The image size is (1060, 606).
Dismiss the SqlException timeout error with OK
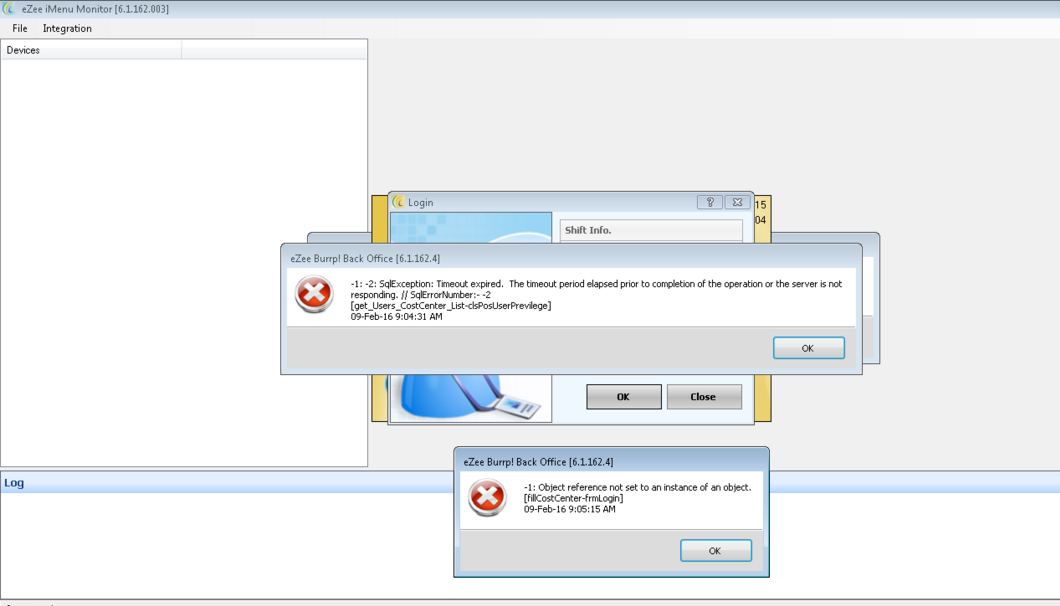809,348
